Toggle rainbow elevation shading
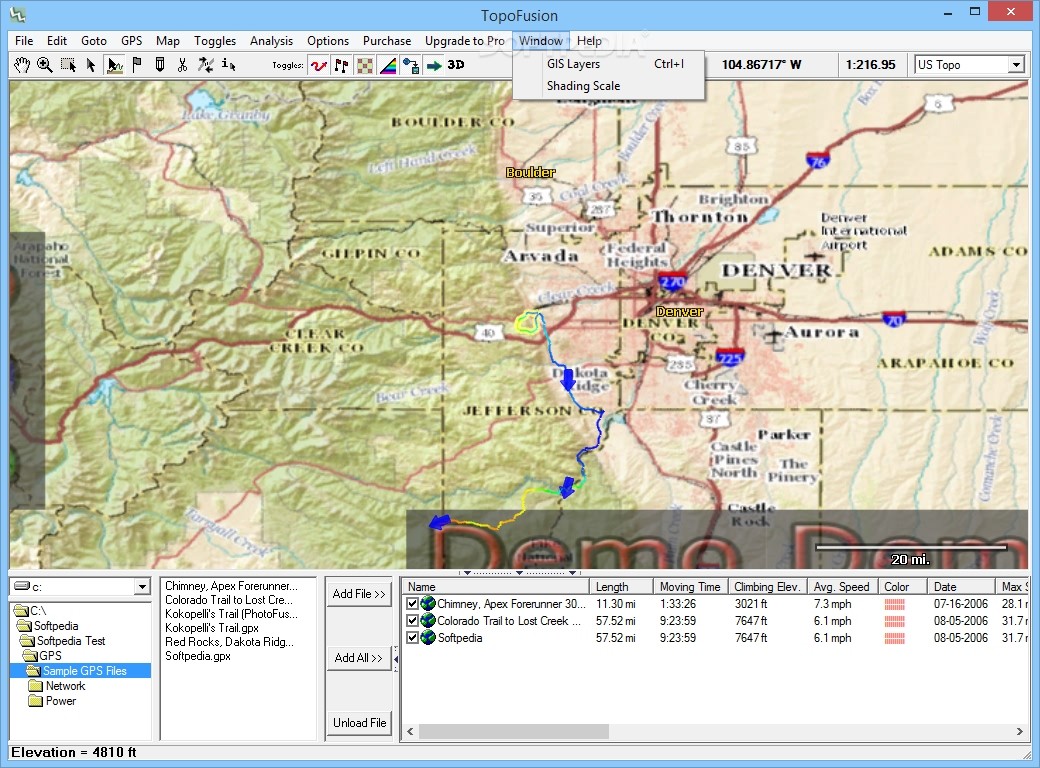Image resolution: width=1040 pixels, height=768 pixels. point(388,66)
